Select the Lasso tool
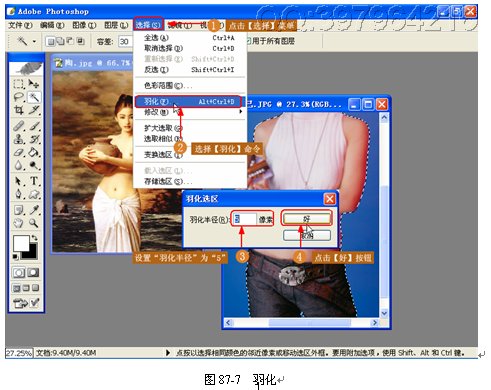This screenshot has width=491, height=390. click(x=19, y=97)
